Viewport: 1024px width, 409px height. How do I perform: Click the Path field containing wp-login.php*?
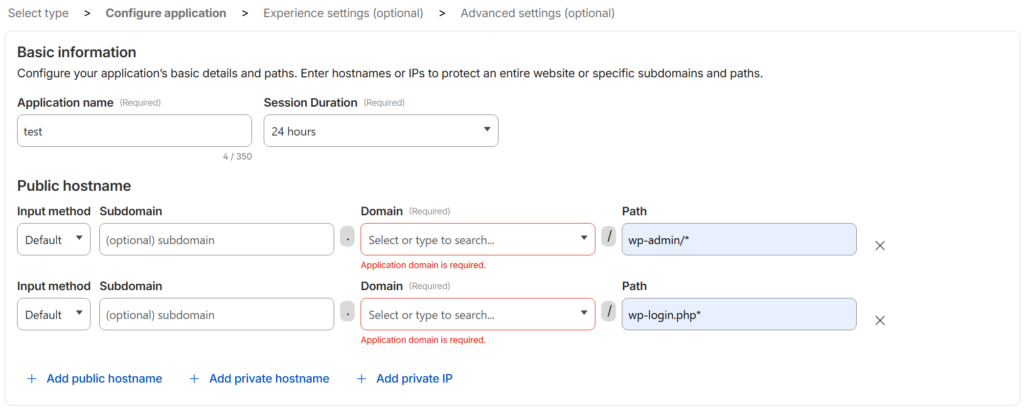tap(738, 315)
